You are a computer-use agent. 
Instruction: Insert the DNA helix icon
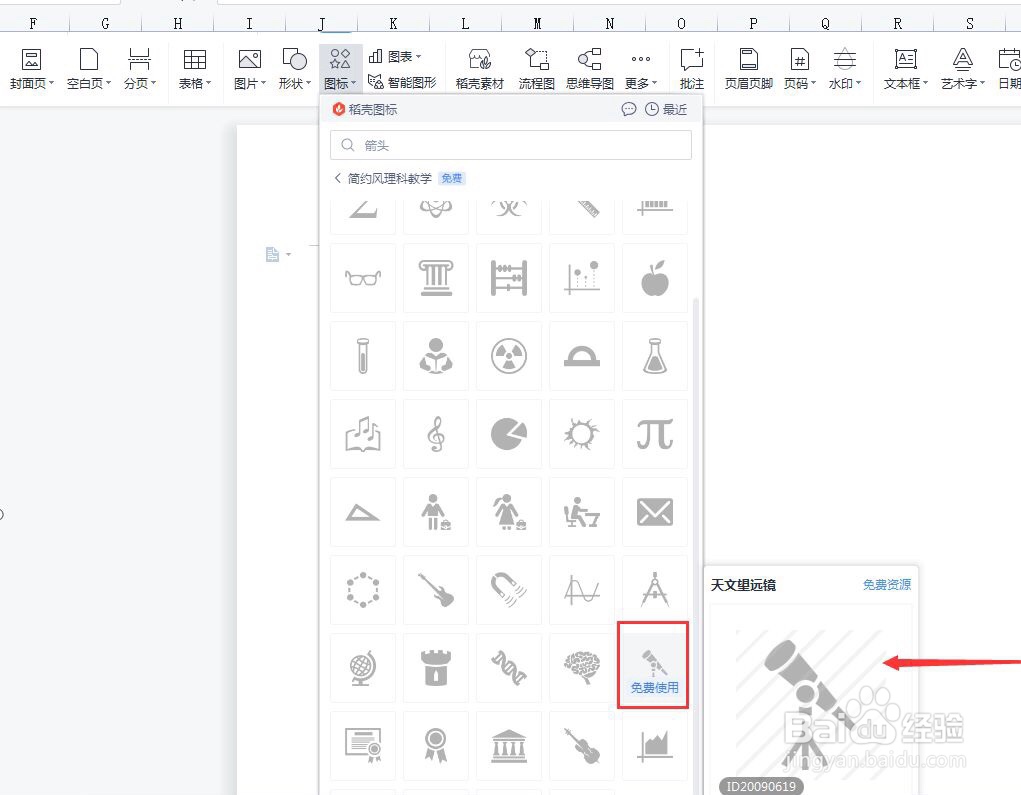tap(509, 669)
